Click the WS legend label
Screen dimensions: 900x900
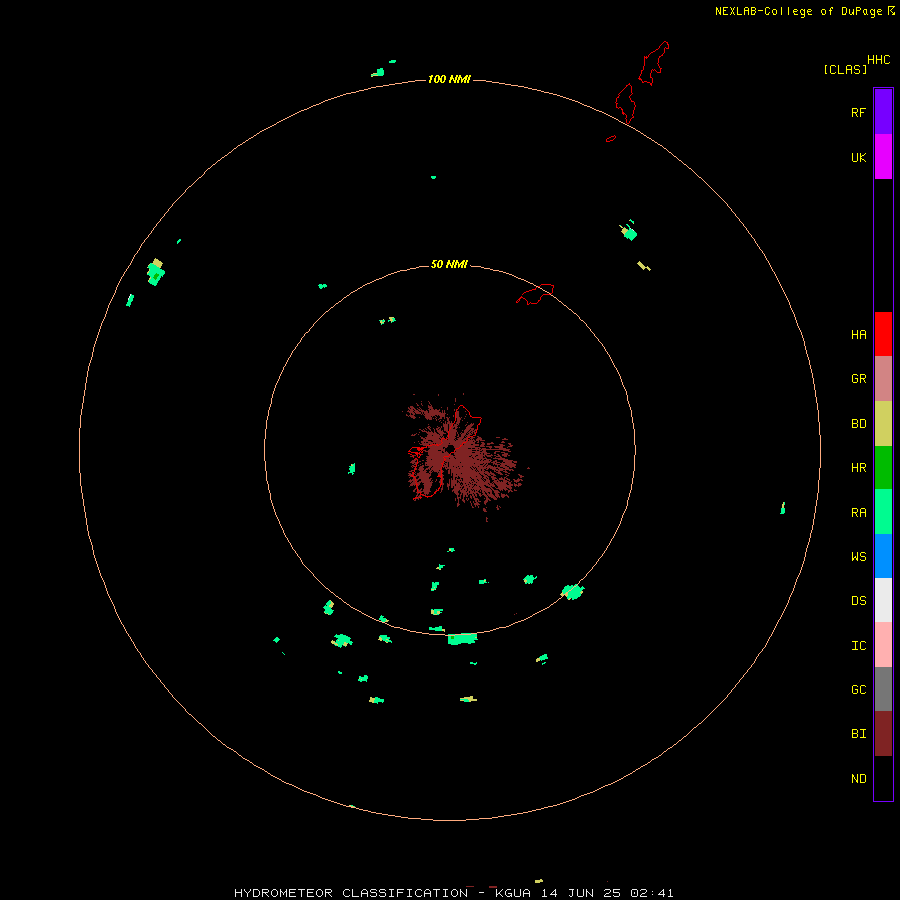pos(858,556)
